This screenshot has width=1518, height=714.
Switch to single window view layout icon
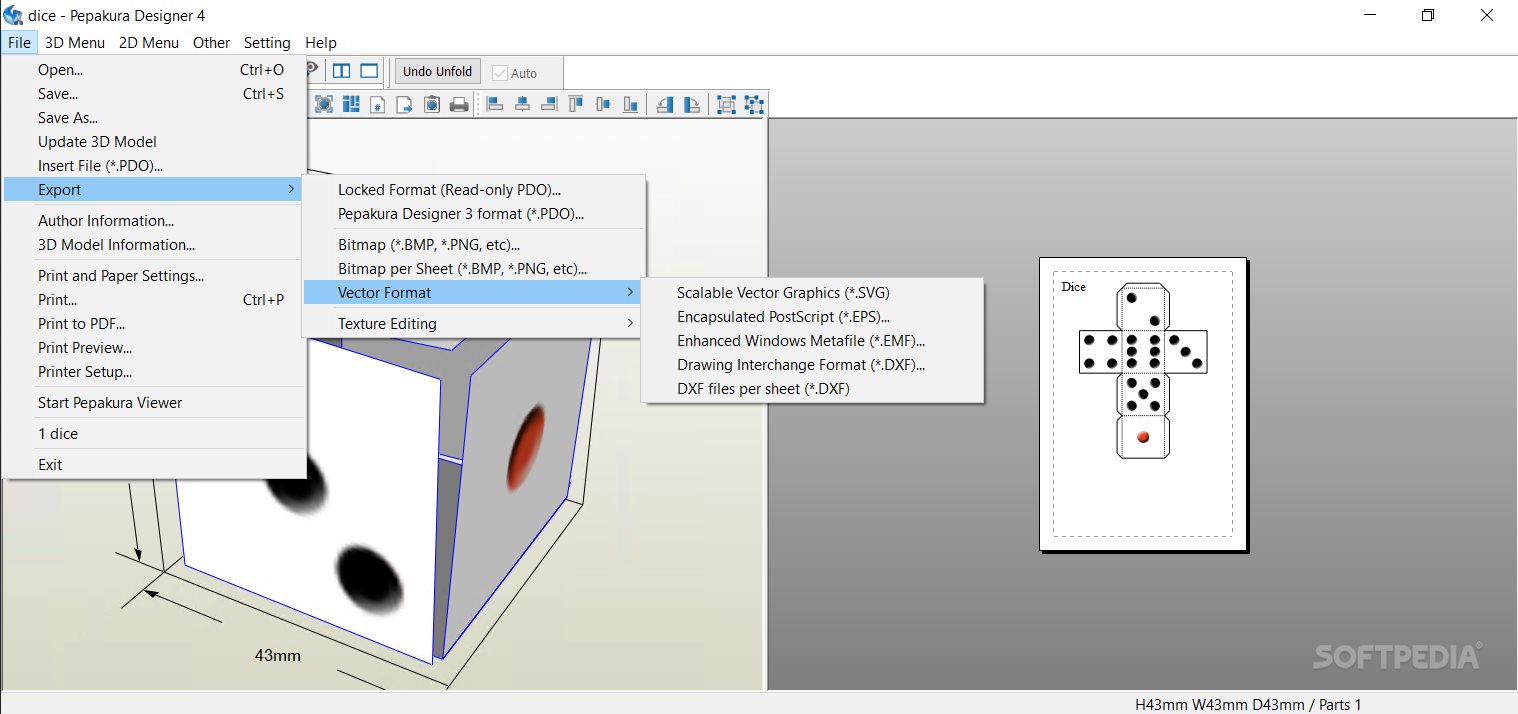tap(369, 71)
